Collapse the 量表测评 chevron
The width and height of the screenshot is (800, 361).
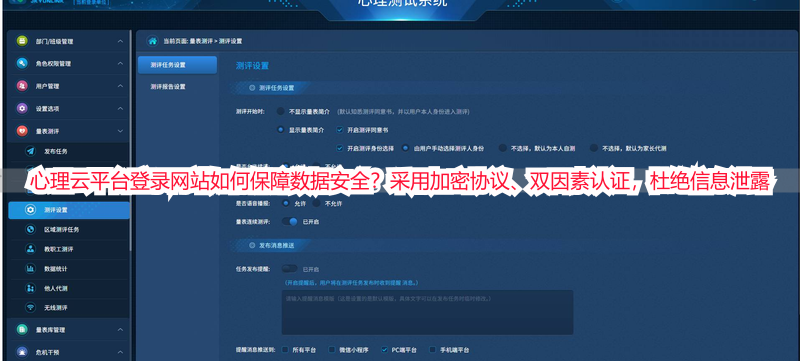tap(120, 131)
